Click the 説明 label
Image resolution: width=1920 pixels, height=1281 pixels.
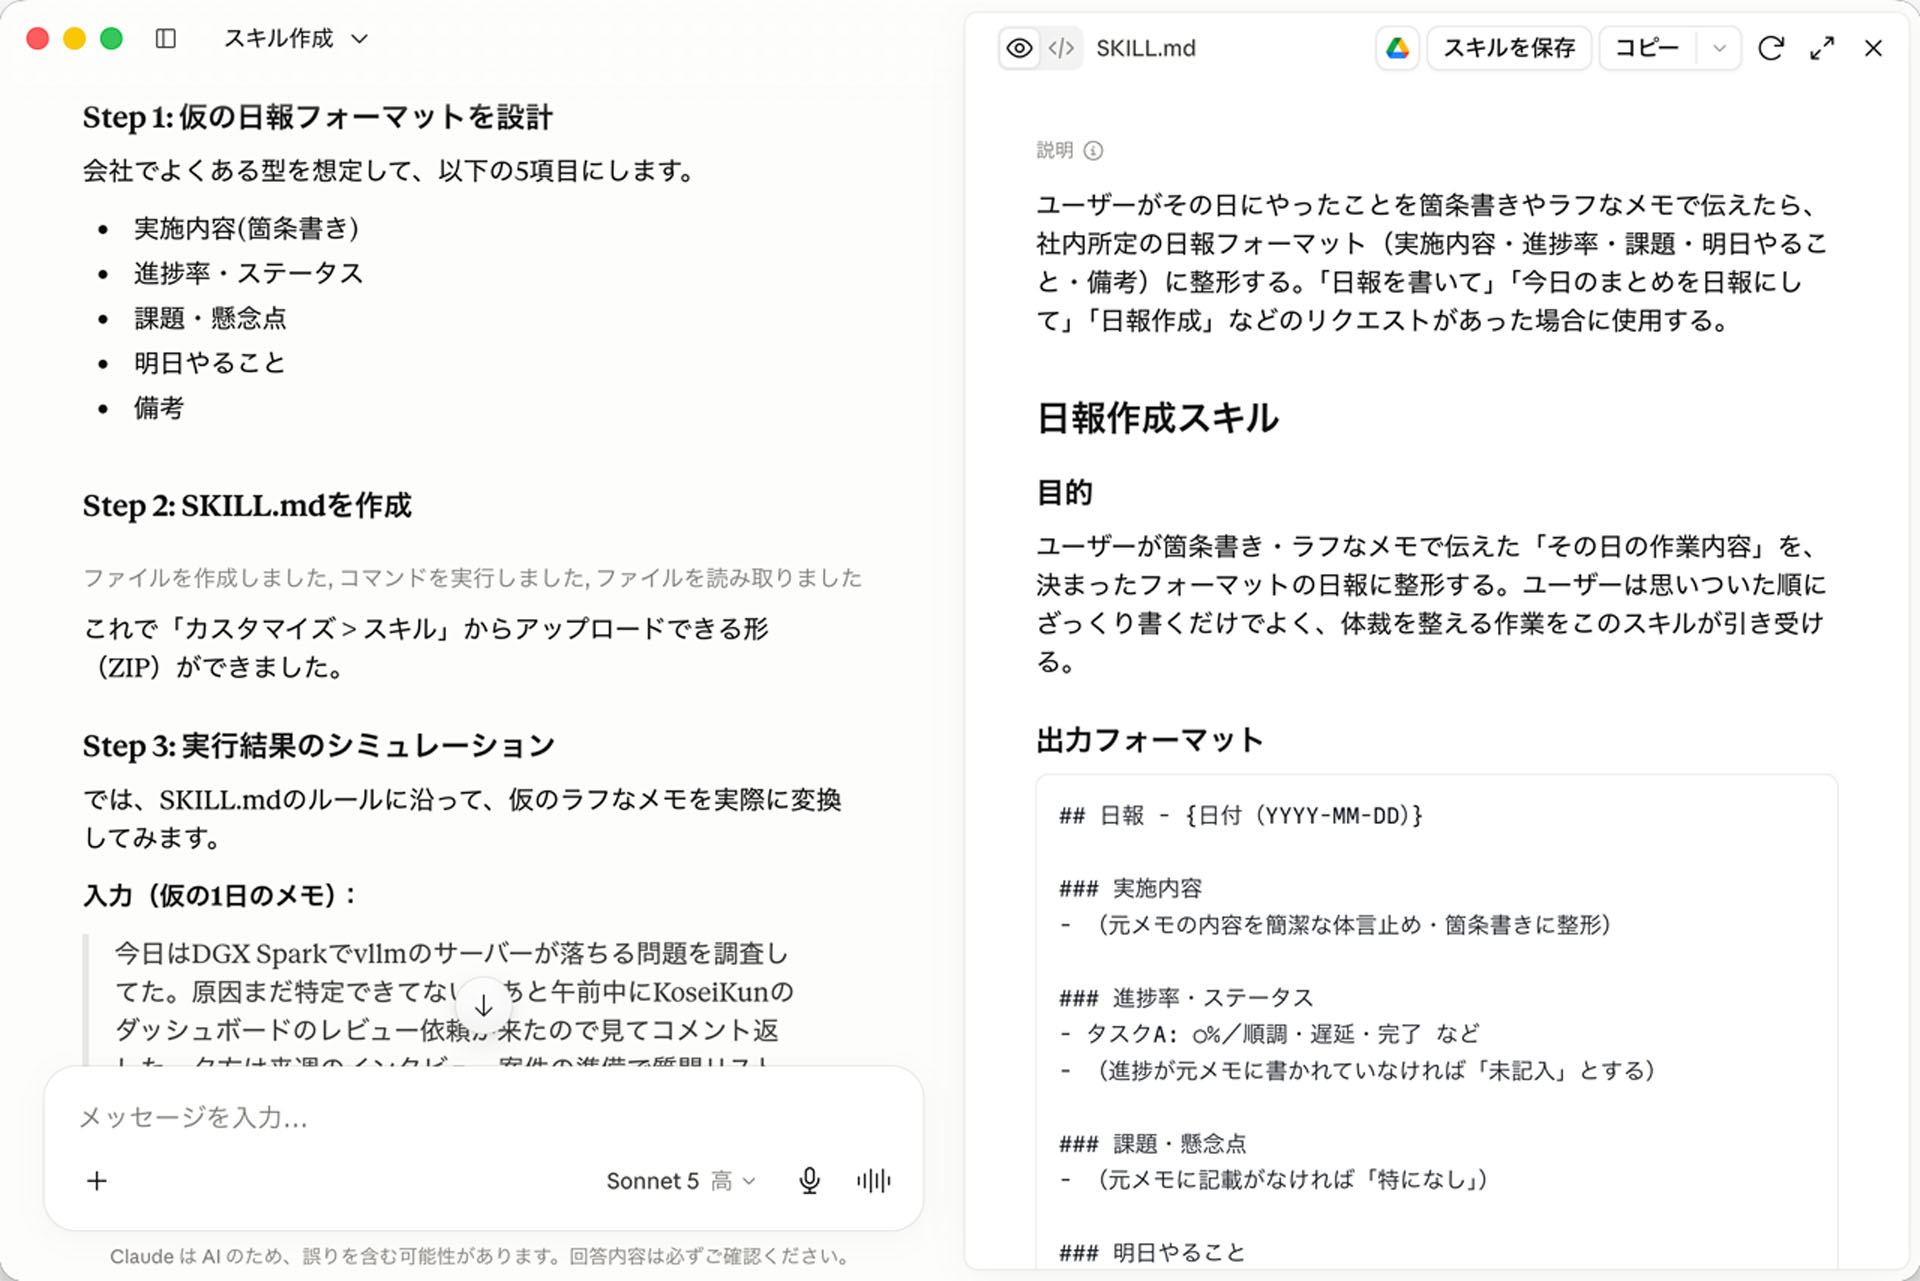click(x=1054, y=151)
